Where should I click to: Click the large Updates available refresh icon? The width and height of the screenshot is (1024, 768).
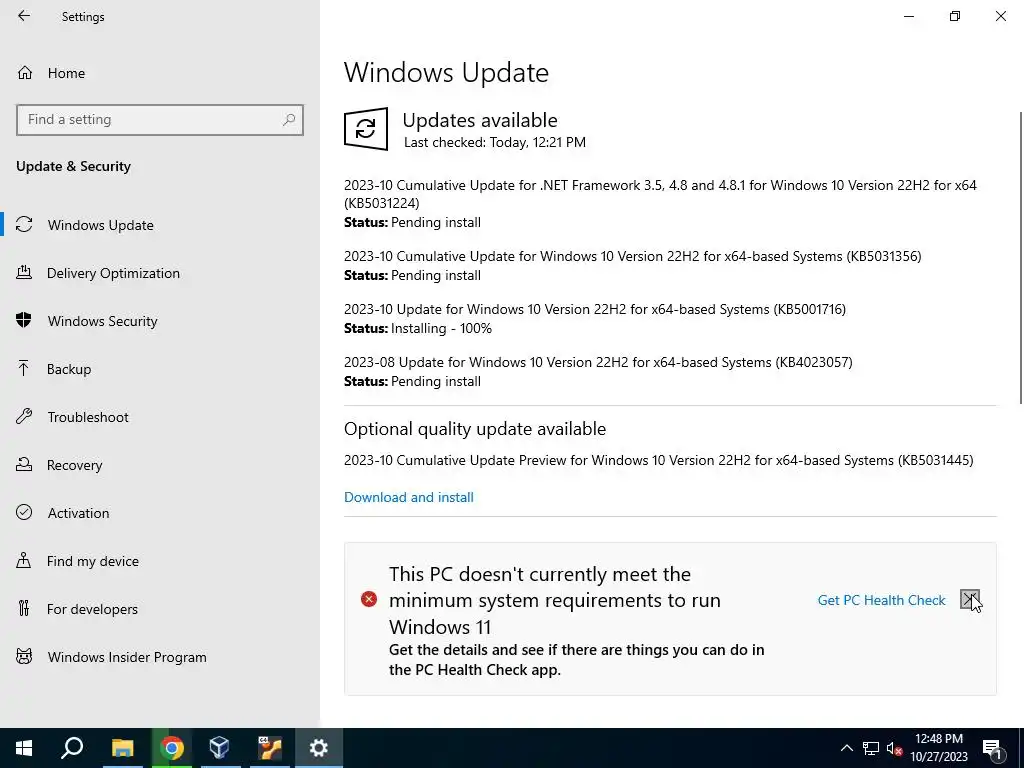[366, 129]
